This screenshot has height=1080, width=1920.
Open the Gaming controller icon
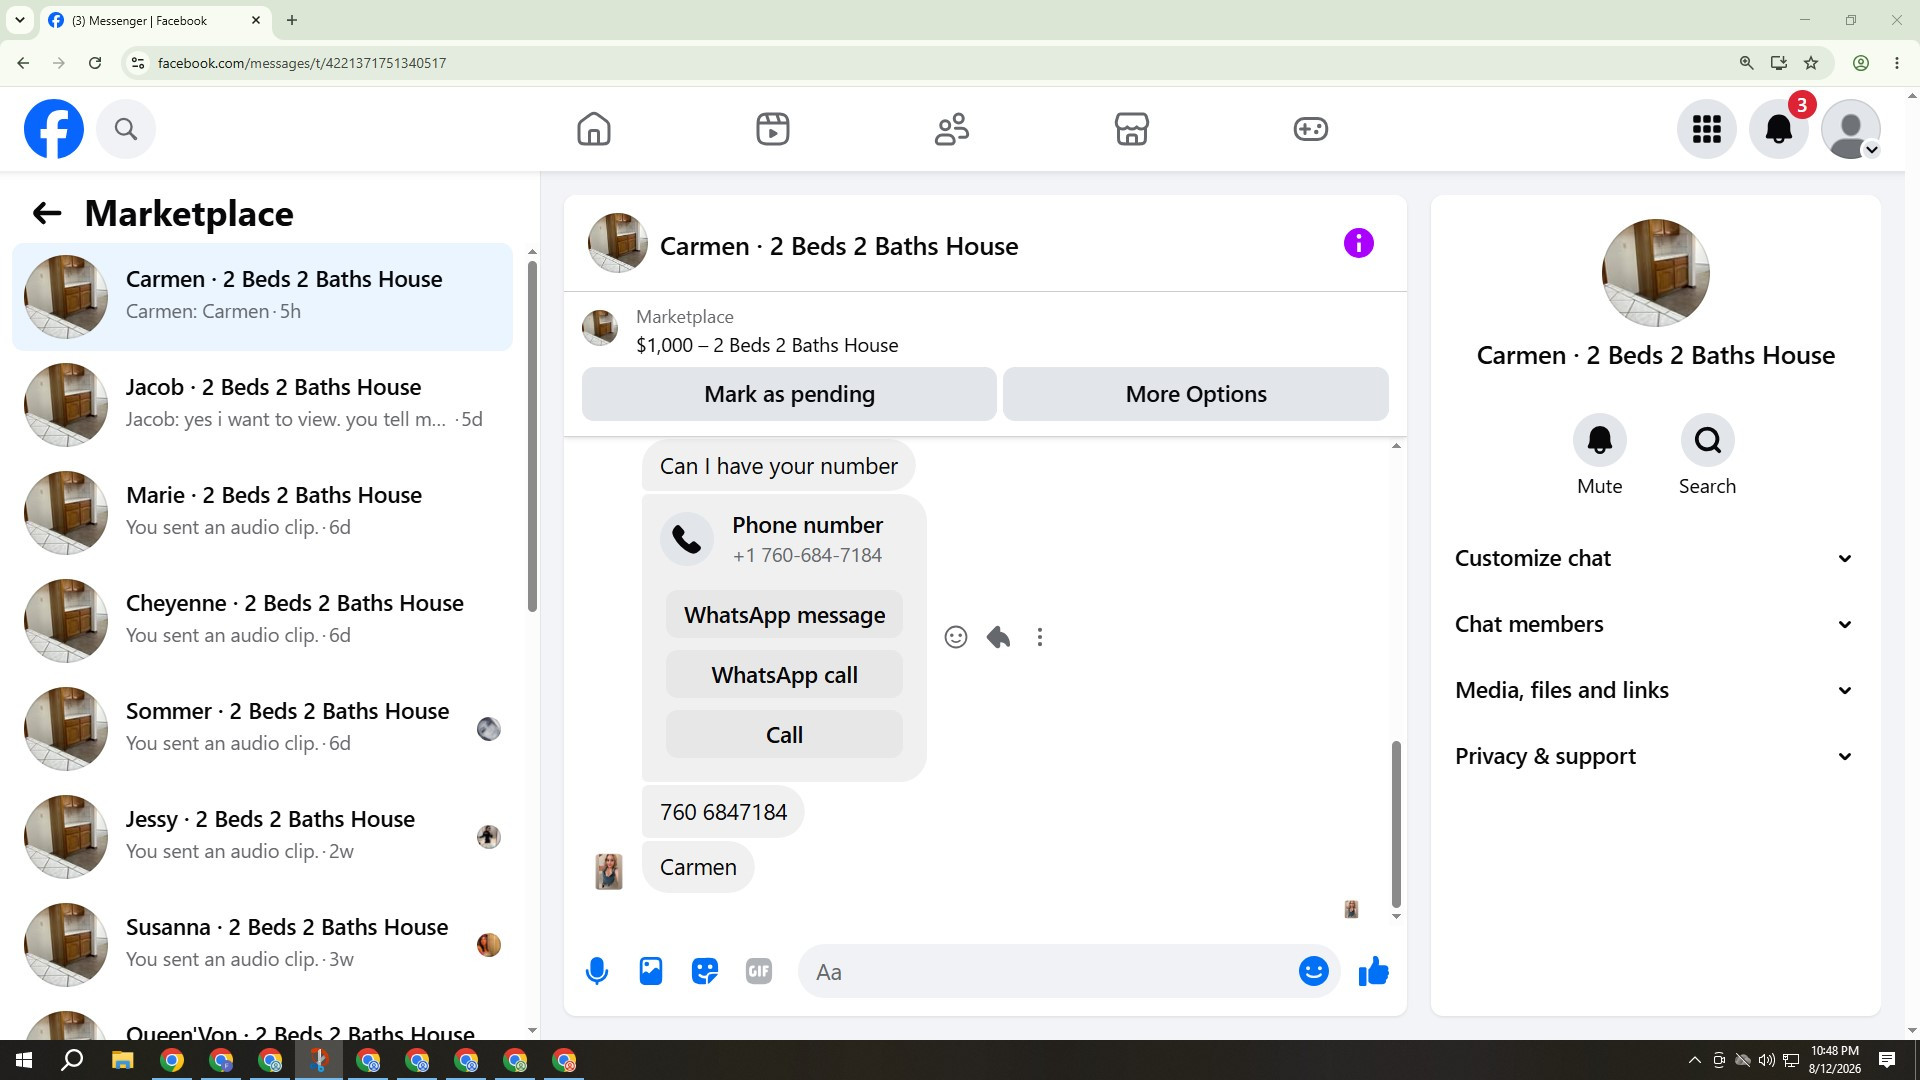tap(1311, 129)
